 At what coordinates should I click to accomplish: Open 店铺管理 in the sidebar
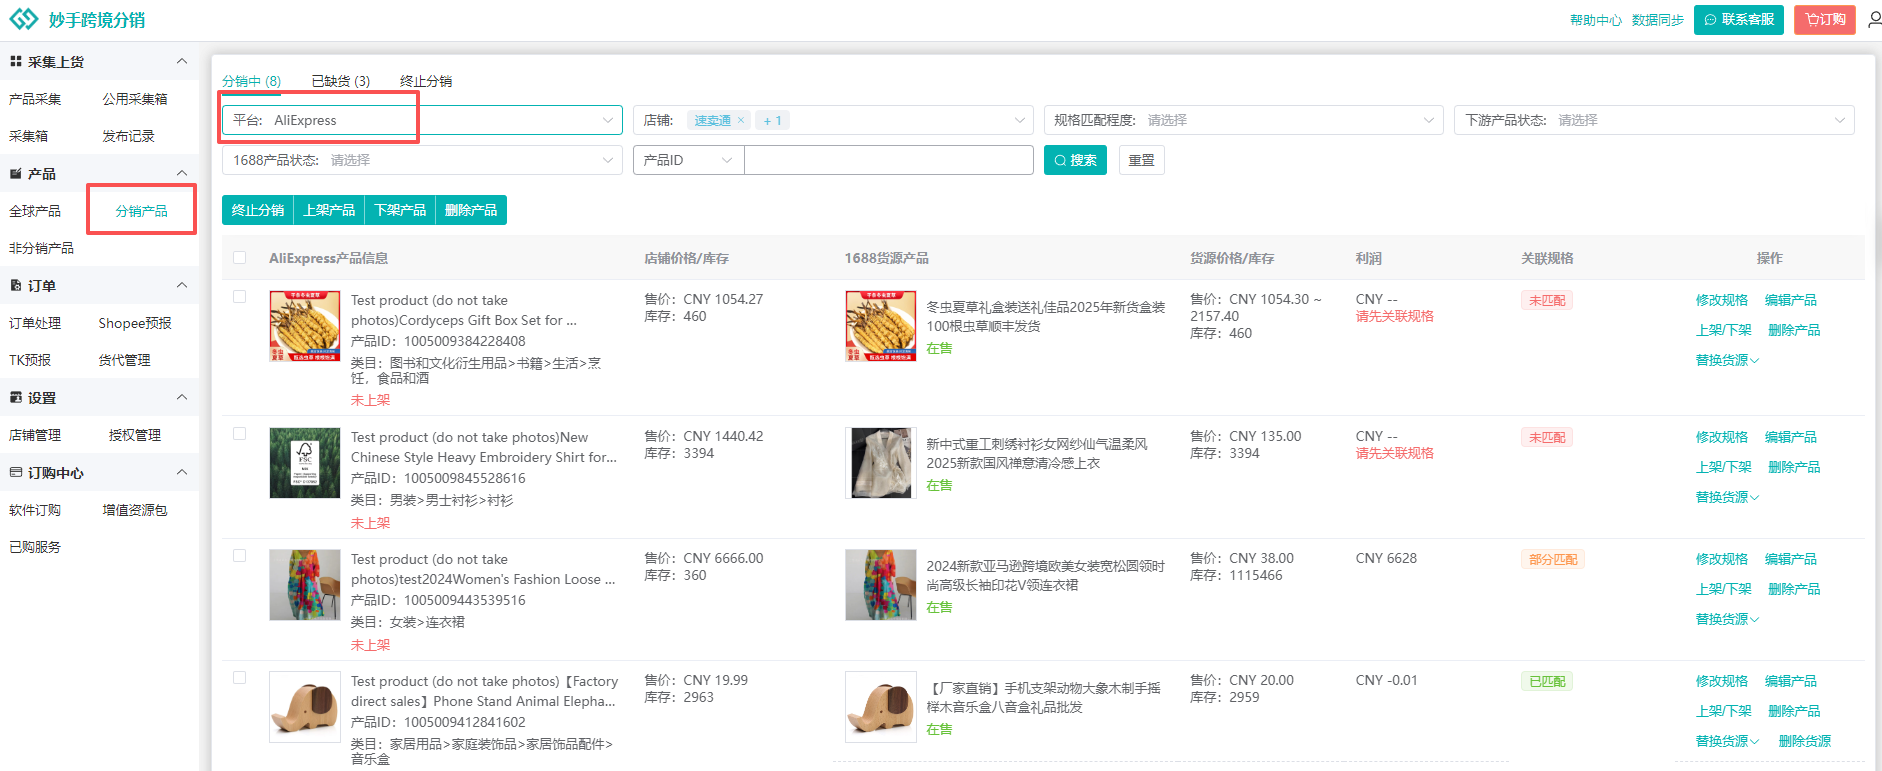[x=35, y=435]
